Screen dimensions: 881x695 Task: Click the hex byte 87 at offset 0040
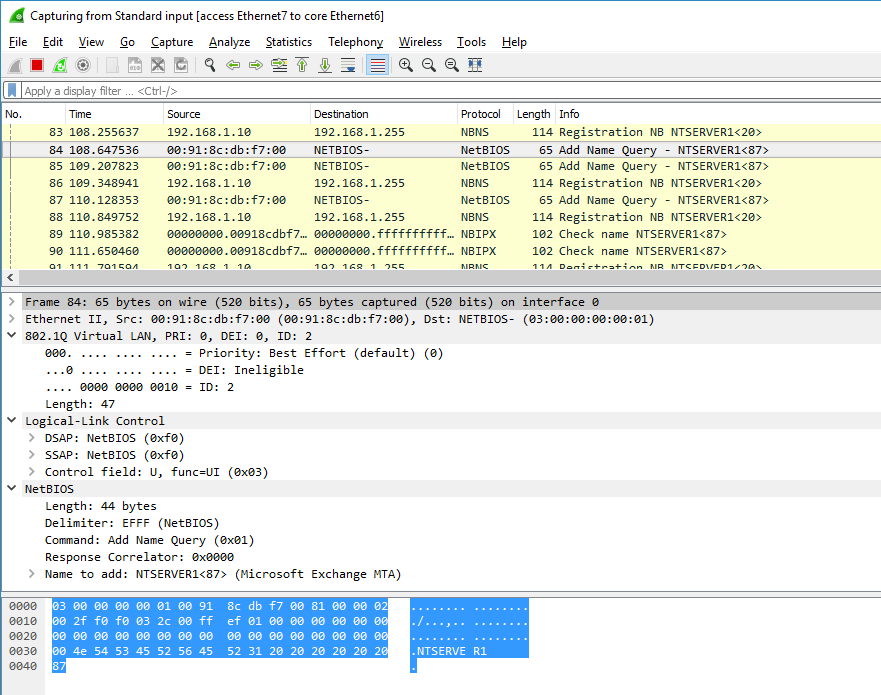(x=59, y=666)
